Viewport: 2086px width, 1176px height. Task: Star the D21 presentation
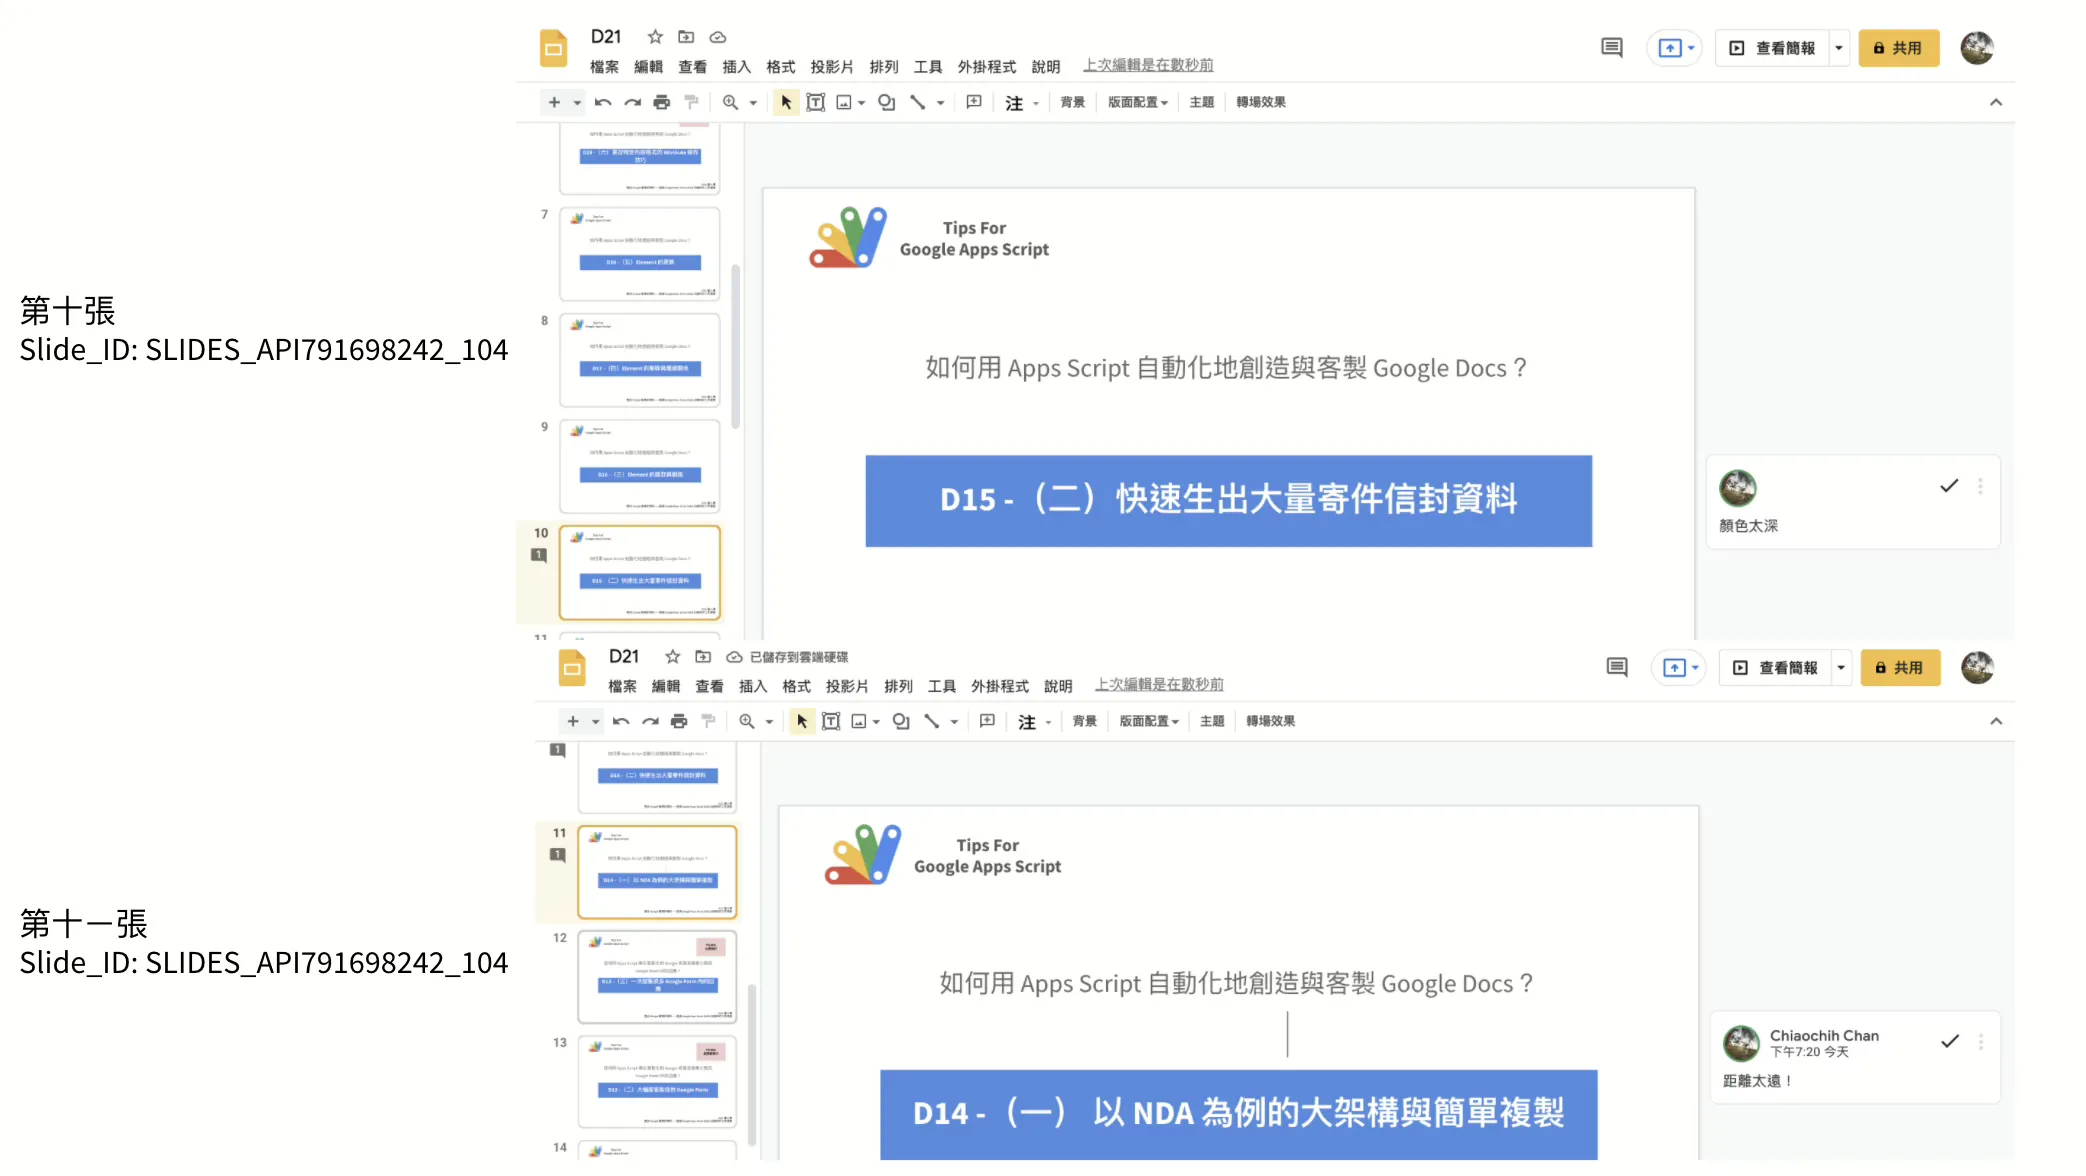click(x=654, y=37)
